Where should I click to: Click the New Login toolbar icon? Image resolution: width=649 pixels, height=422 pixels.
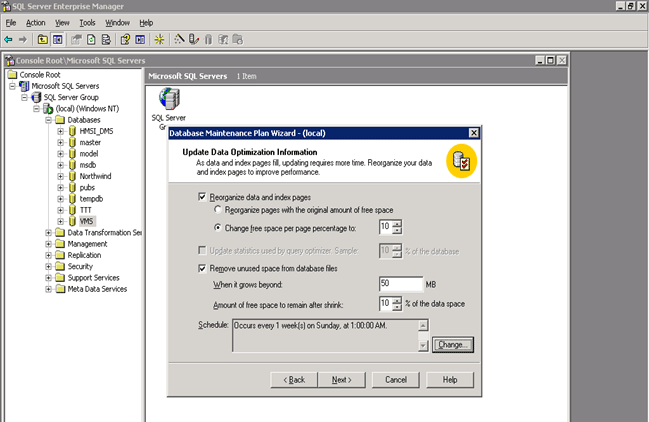[223, 40]
